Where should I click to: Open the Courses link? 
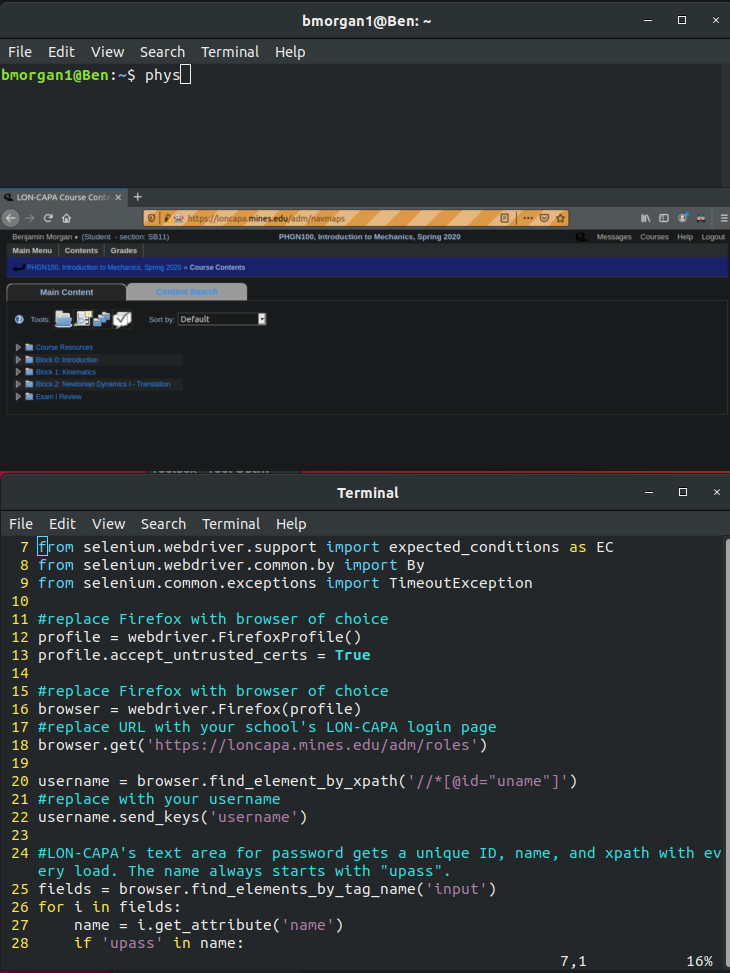(654, 237)
